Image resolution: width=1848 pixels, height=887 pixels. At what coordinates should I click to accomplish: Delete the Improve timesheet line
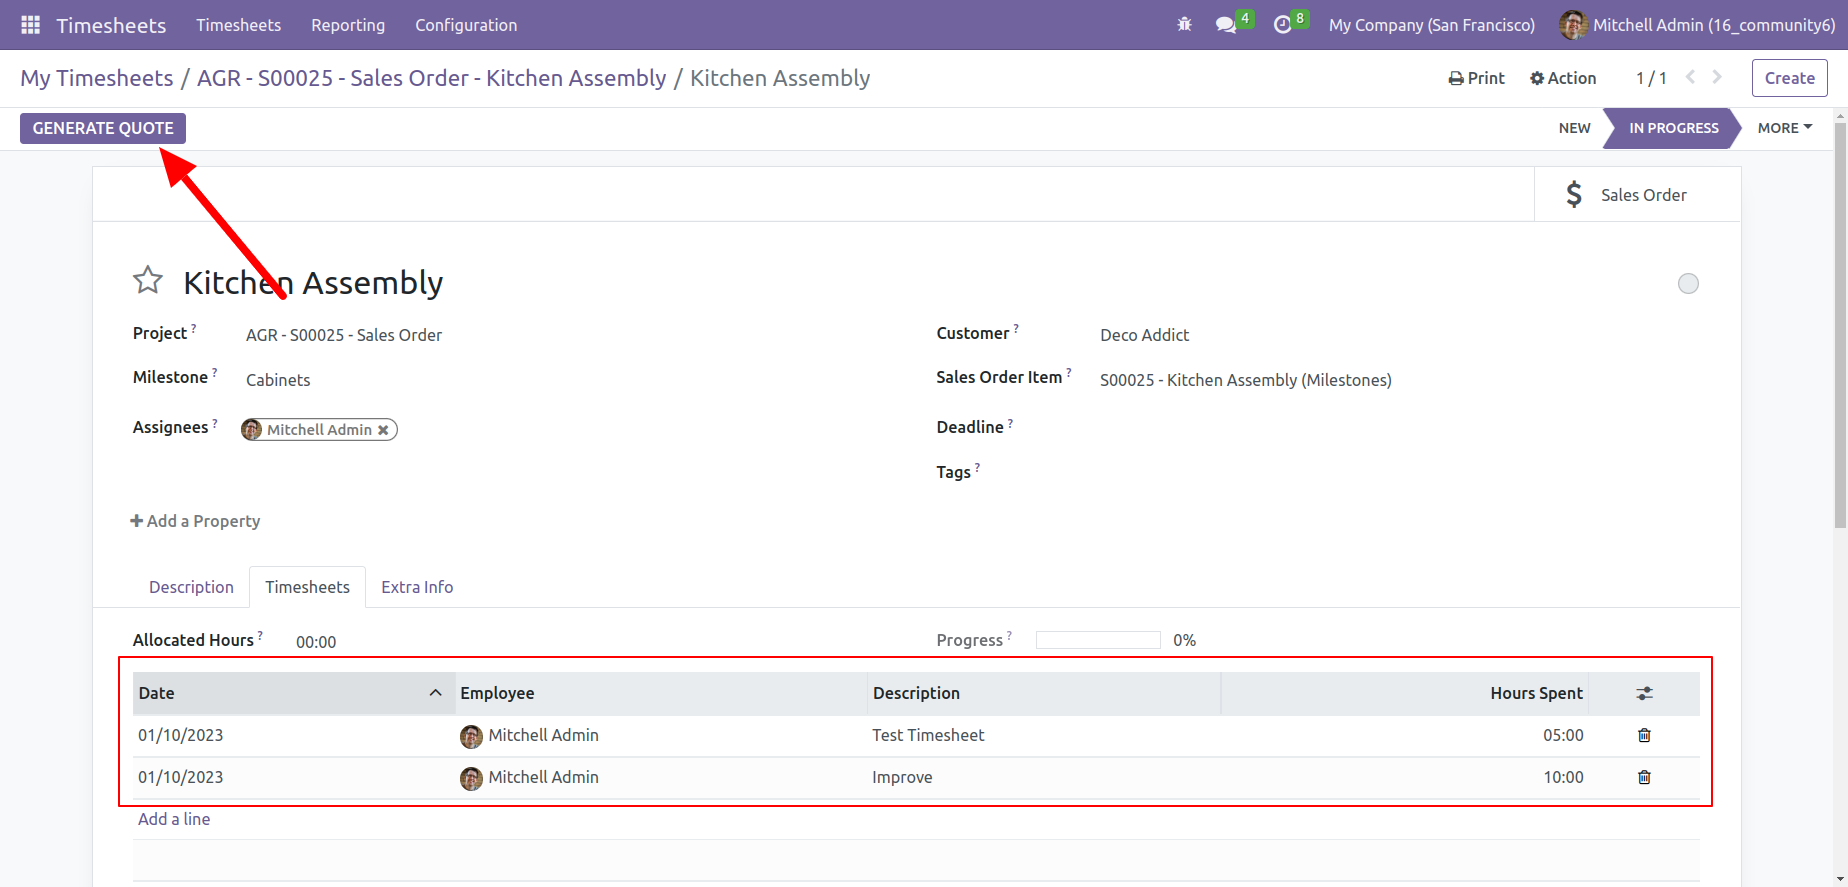[1644, 777]
